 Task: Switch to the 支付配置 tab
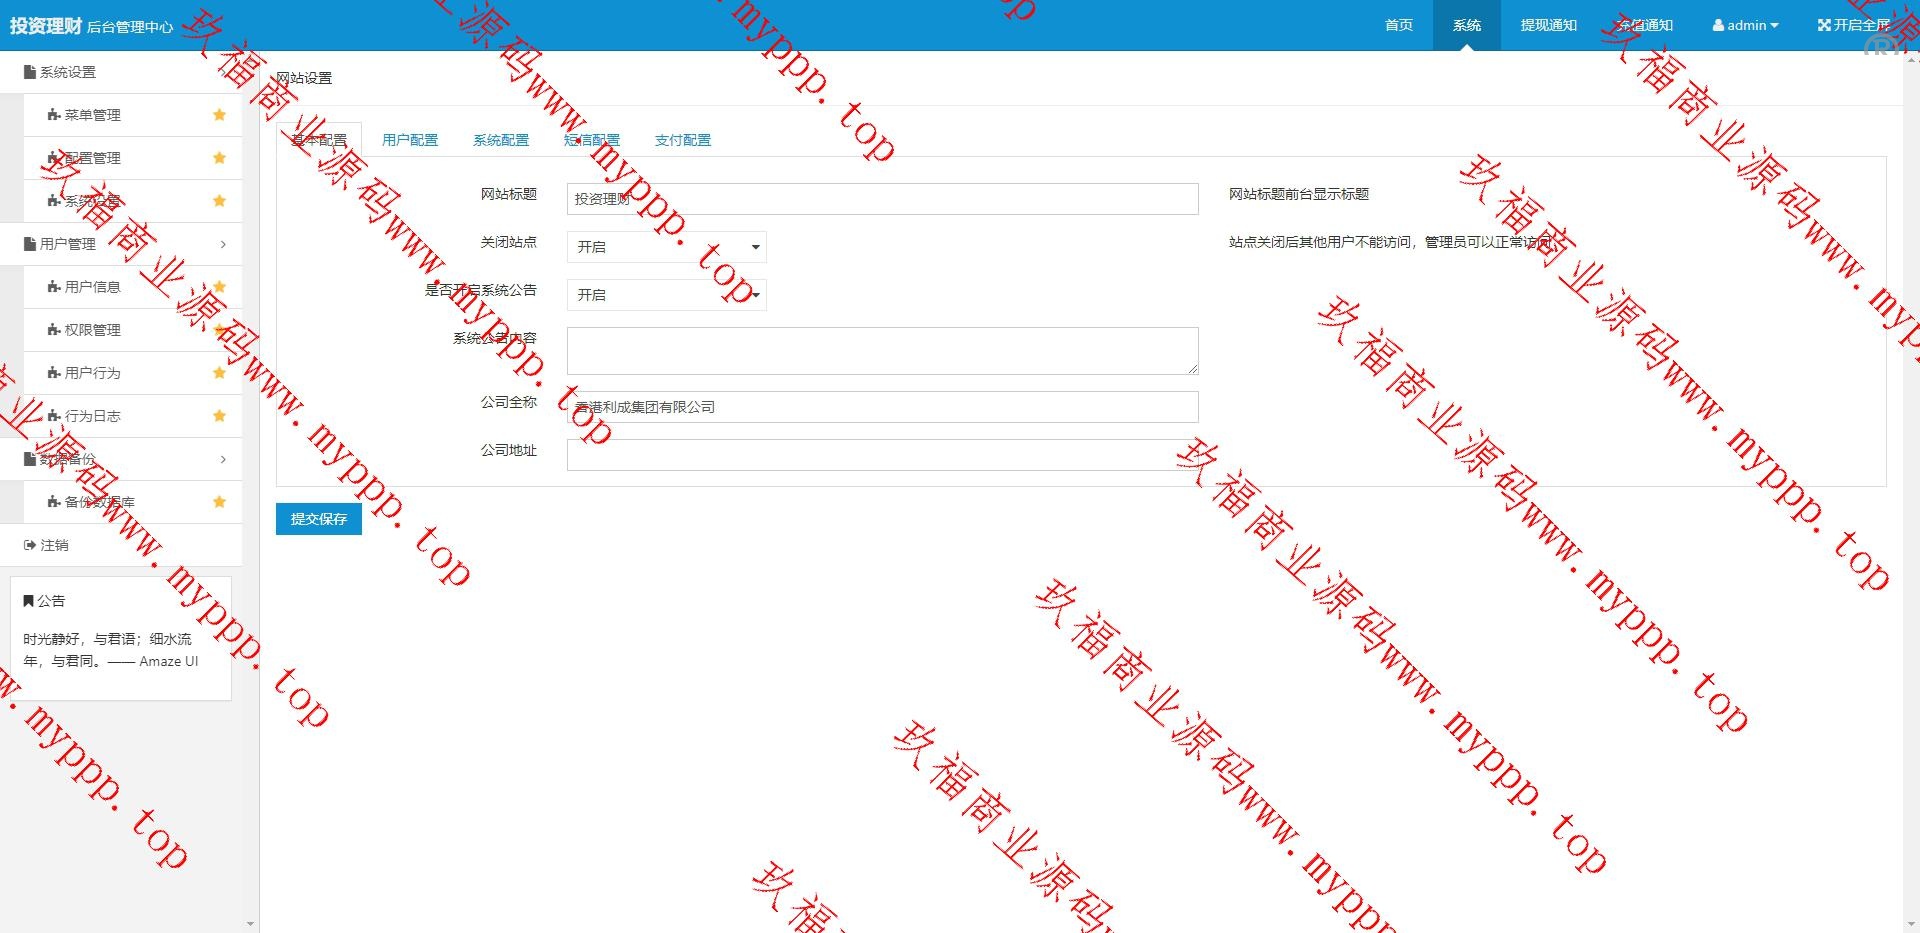coord(683,140)
